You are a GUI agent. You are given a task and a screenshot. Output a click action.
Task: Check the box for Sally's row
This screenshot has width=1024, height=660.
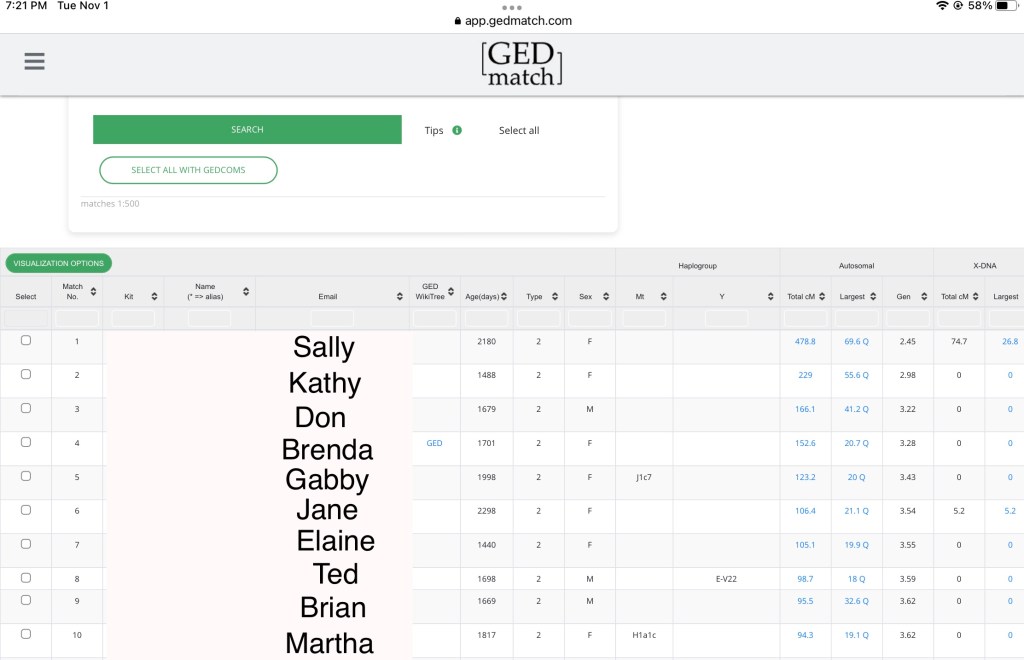pyautogui.click(x=26, y=341)
